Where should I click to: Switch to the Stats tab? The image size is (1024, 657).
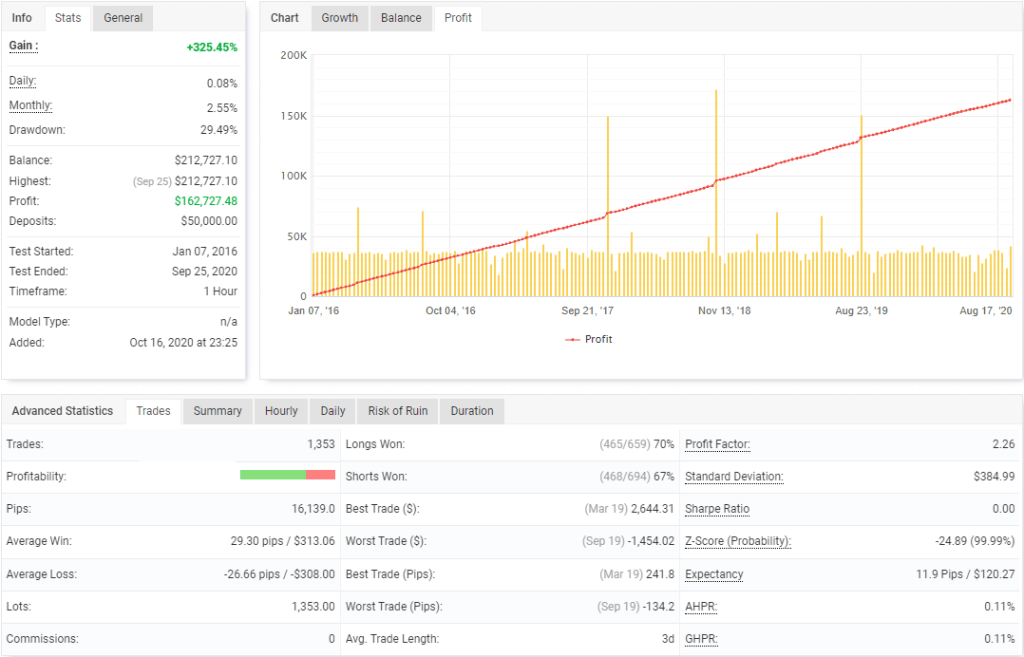[x=68, y=18]
